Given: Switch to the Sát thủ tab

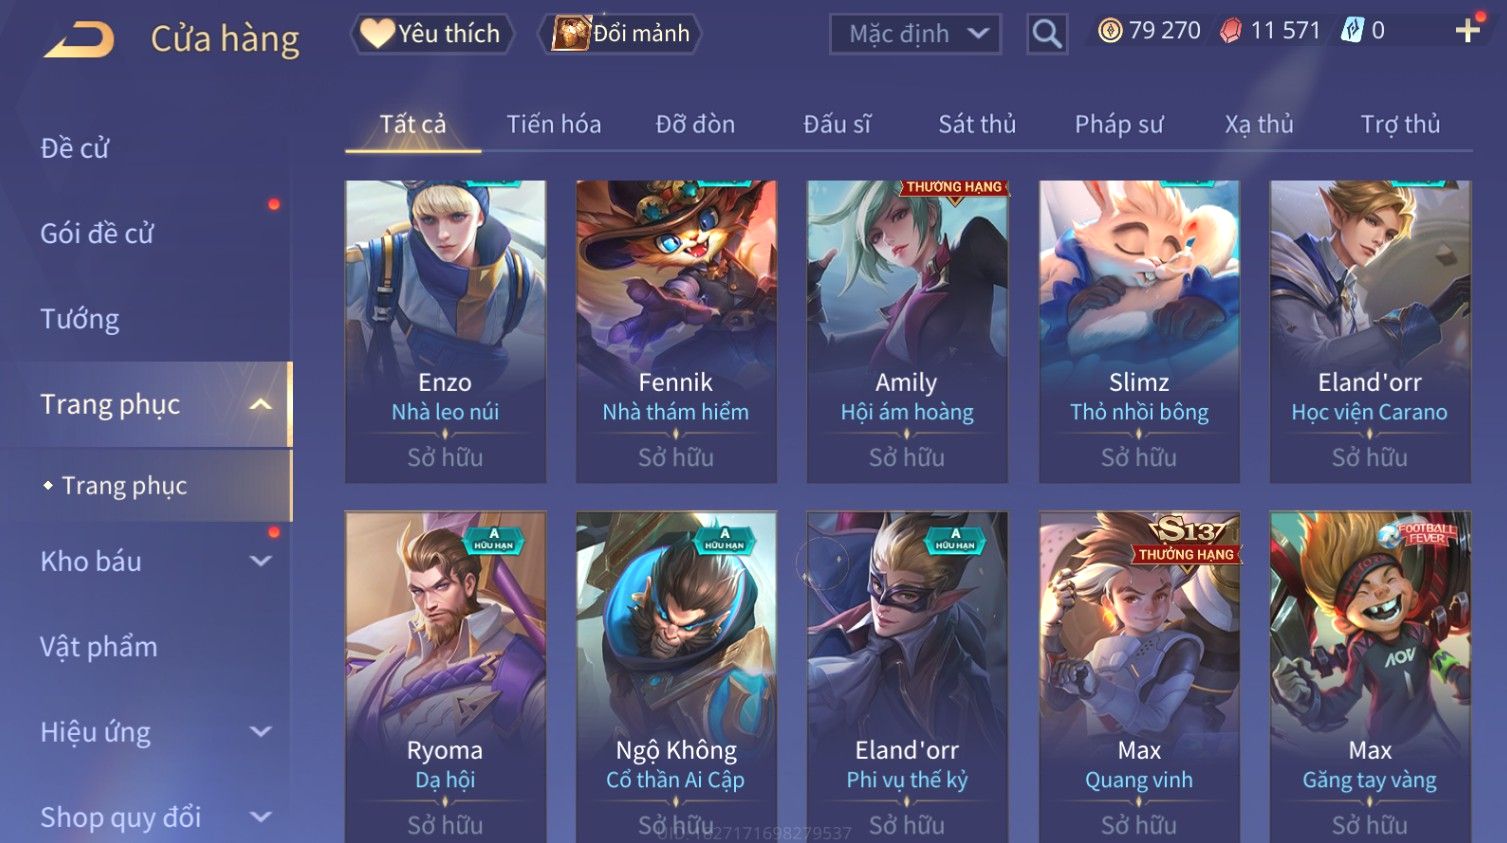Looking at the screenshot, I should pyautogui.click(x=976, y=124).
